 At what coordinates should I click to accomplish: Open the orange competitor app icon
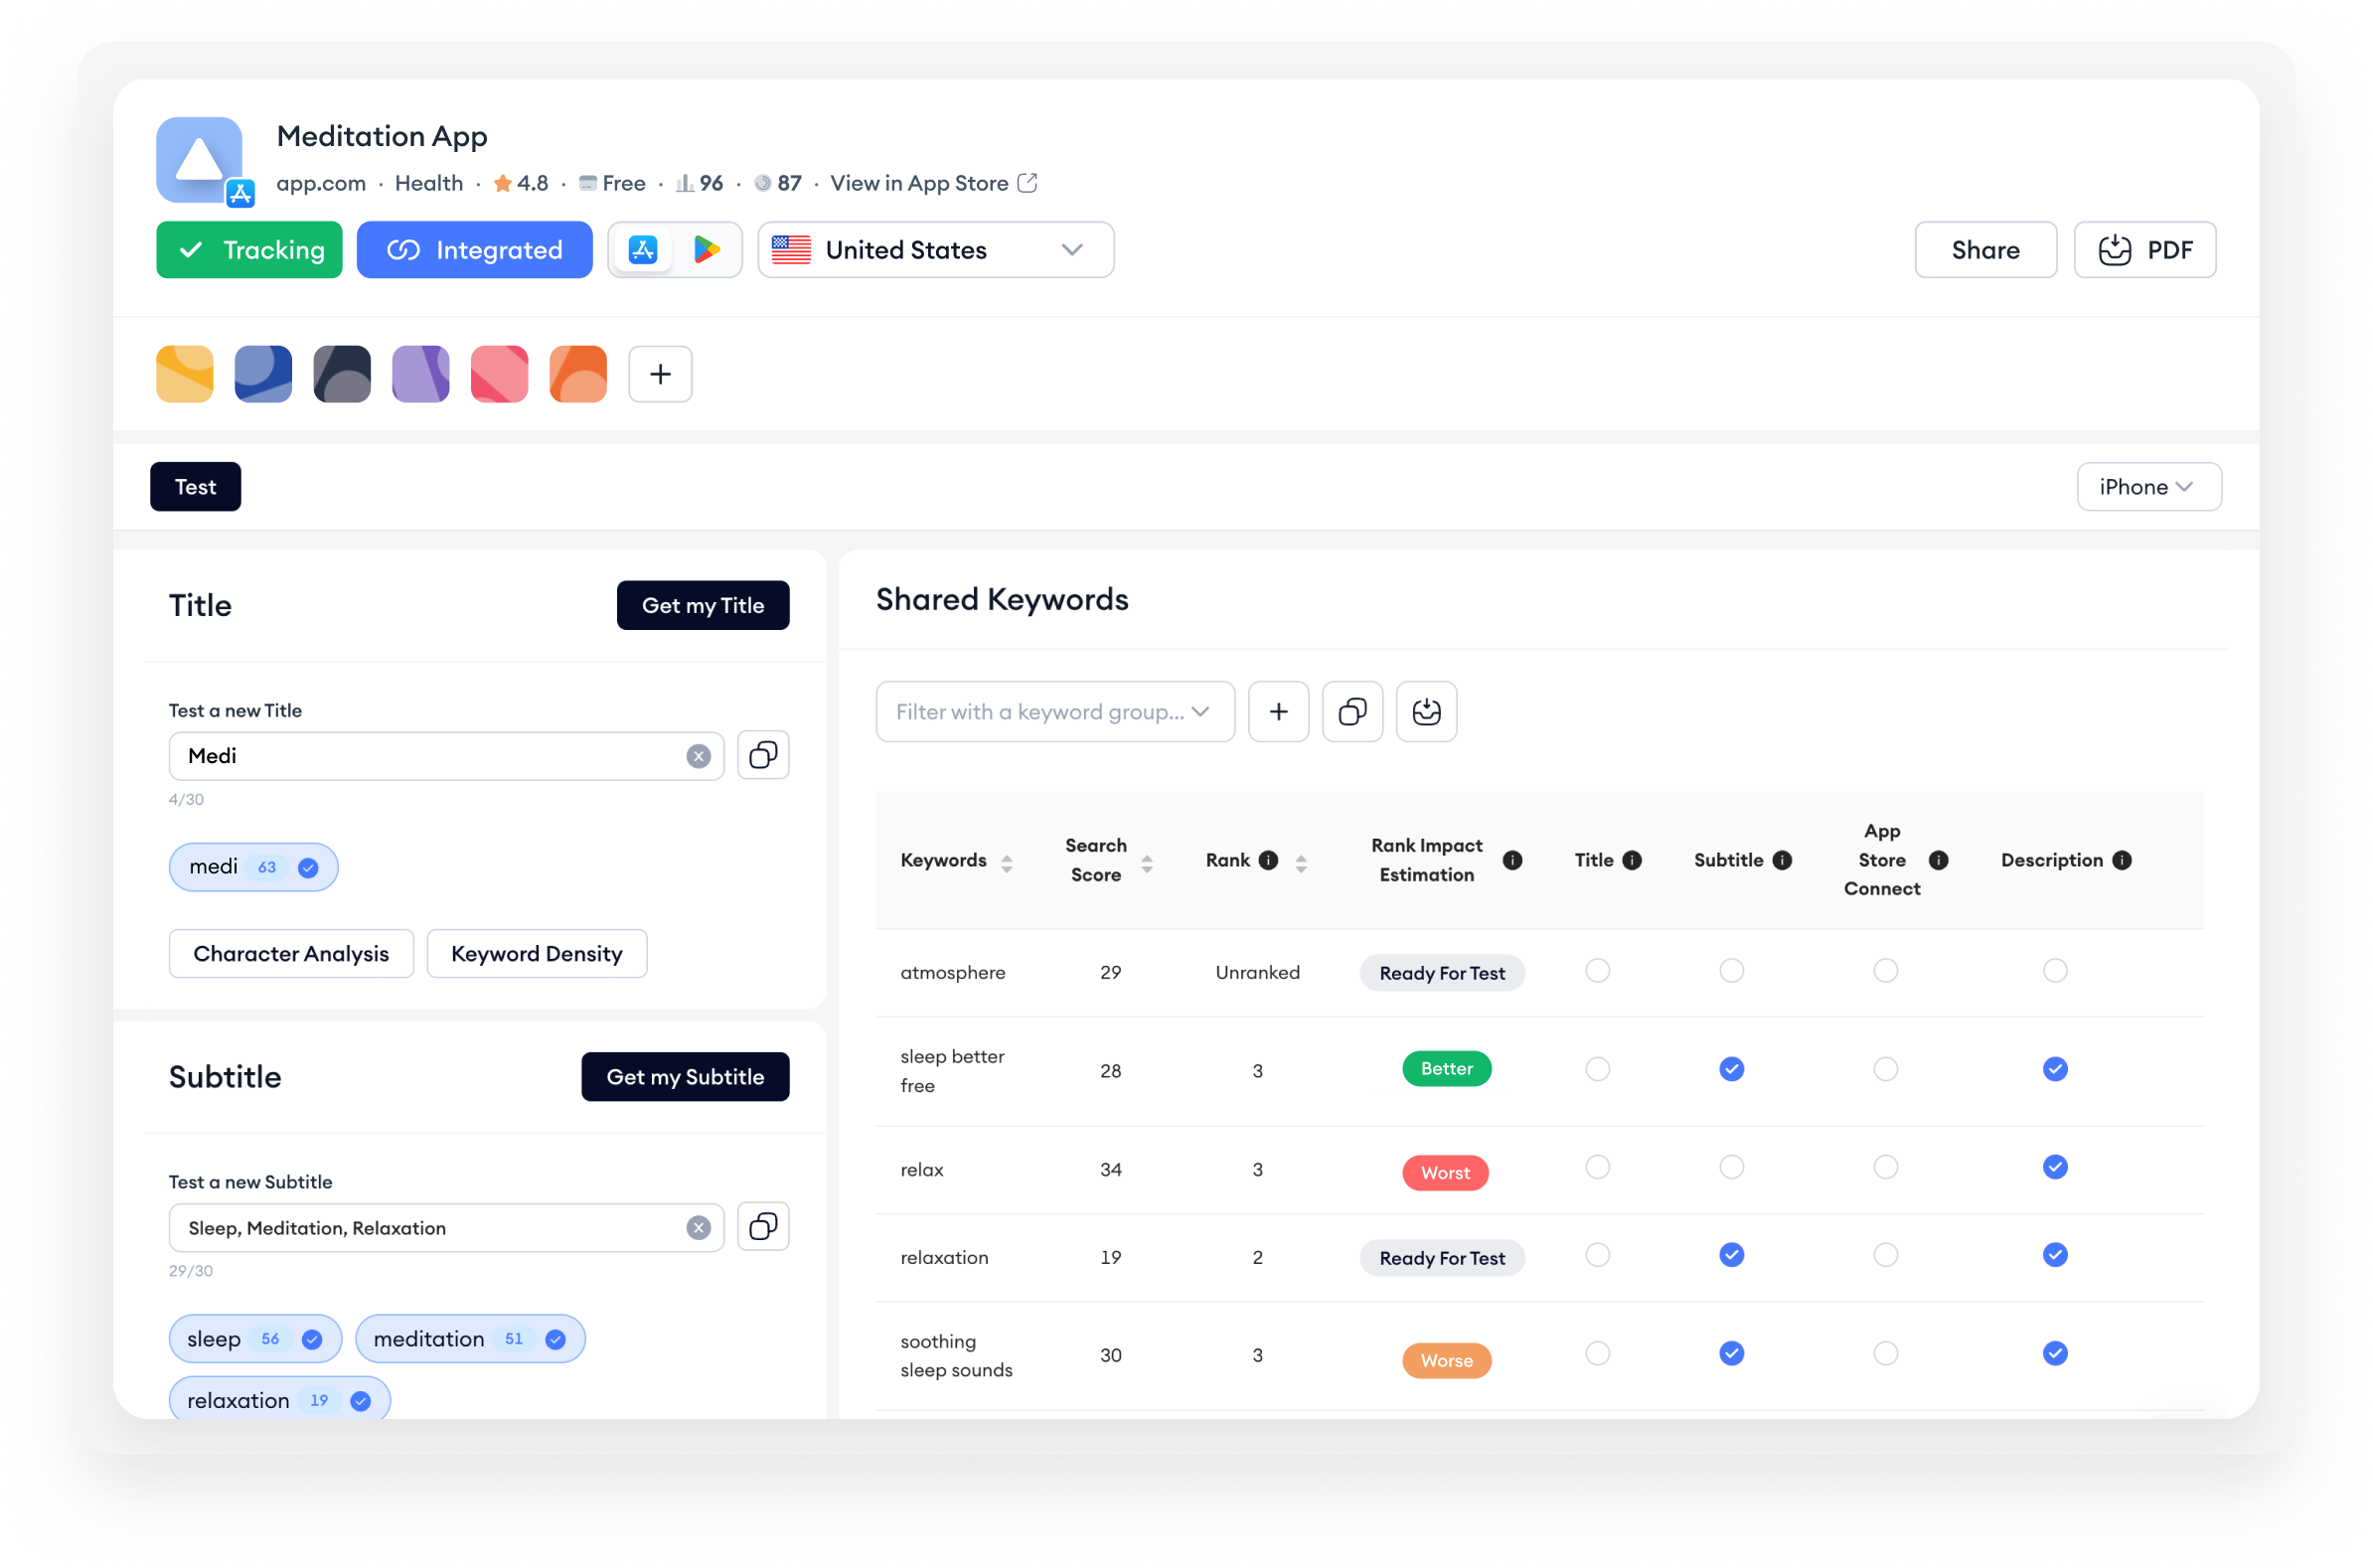(578, 374)
